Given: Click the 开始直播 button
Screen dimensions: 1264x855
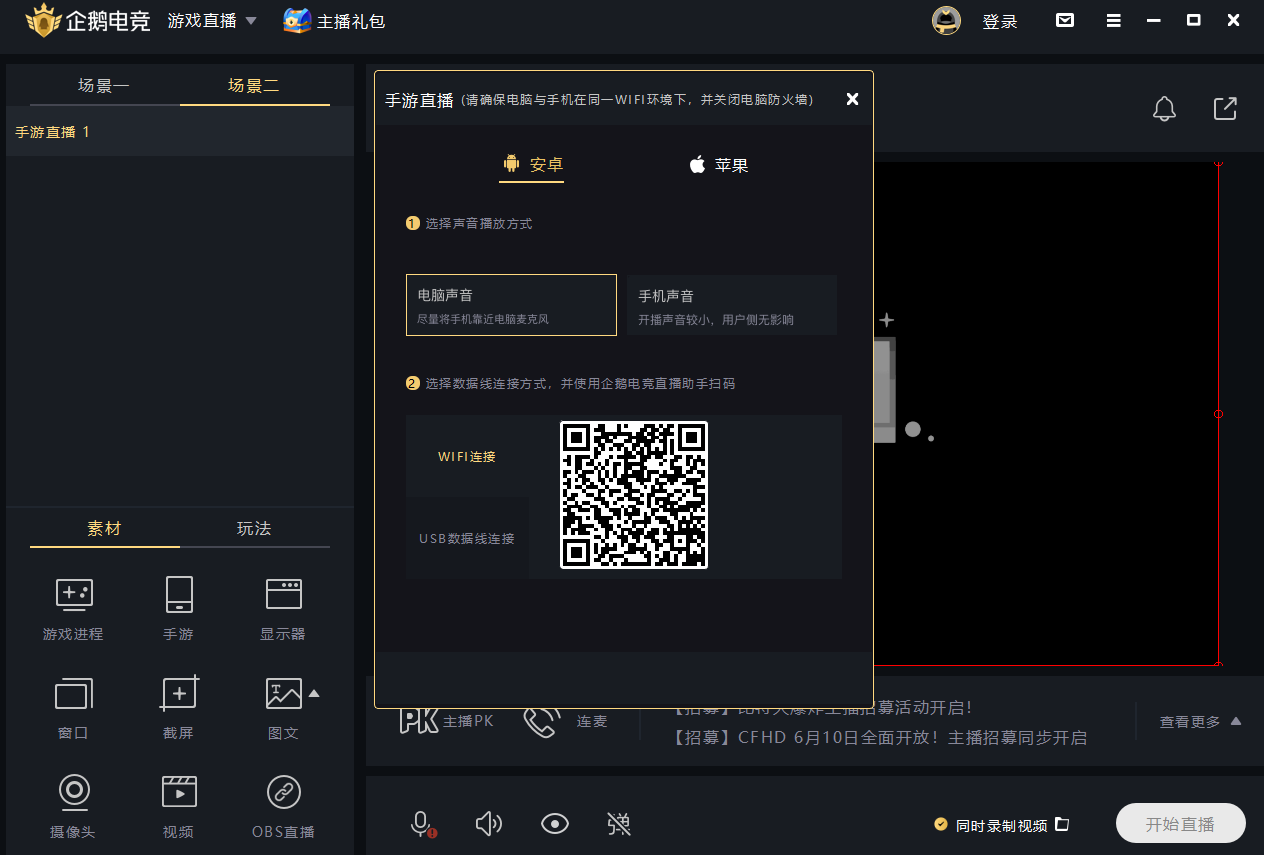Looking at the screenshot, I should pyautogui.click(x=1180, y=824).
